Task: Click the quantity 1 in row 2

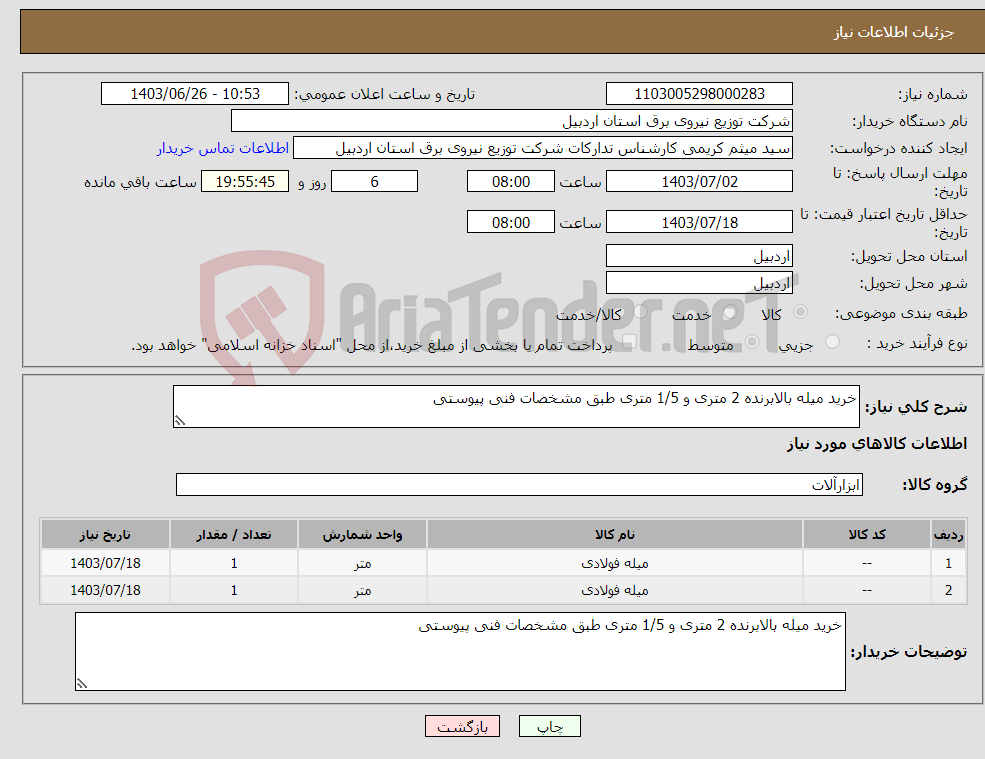Action: (234, 591)
